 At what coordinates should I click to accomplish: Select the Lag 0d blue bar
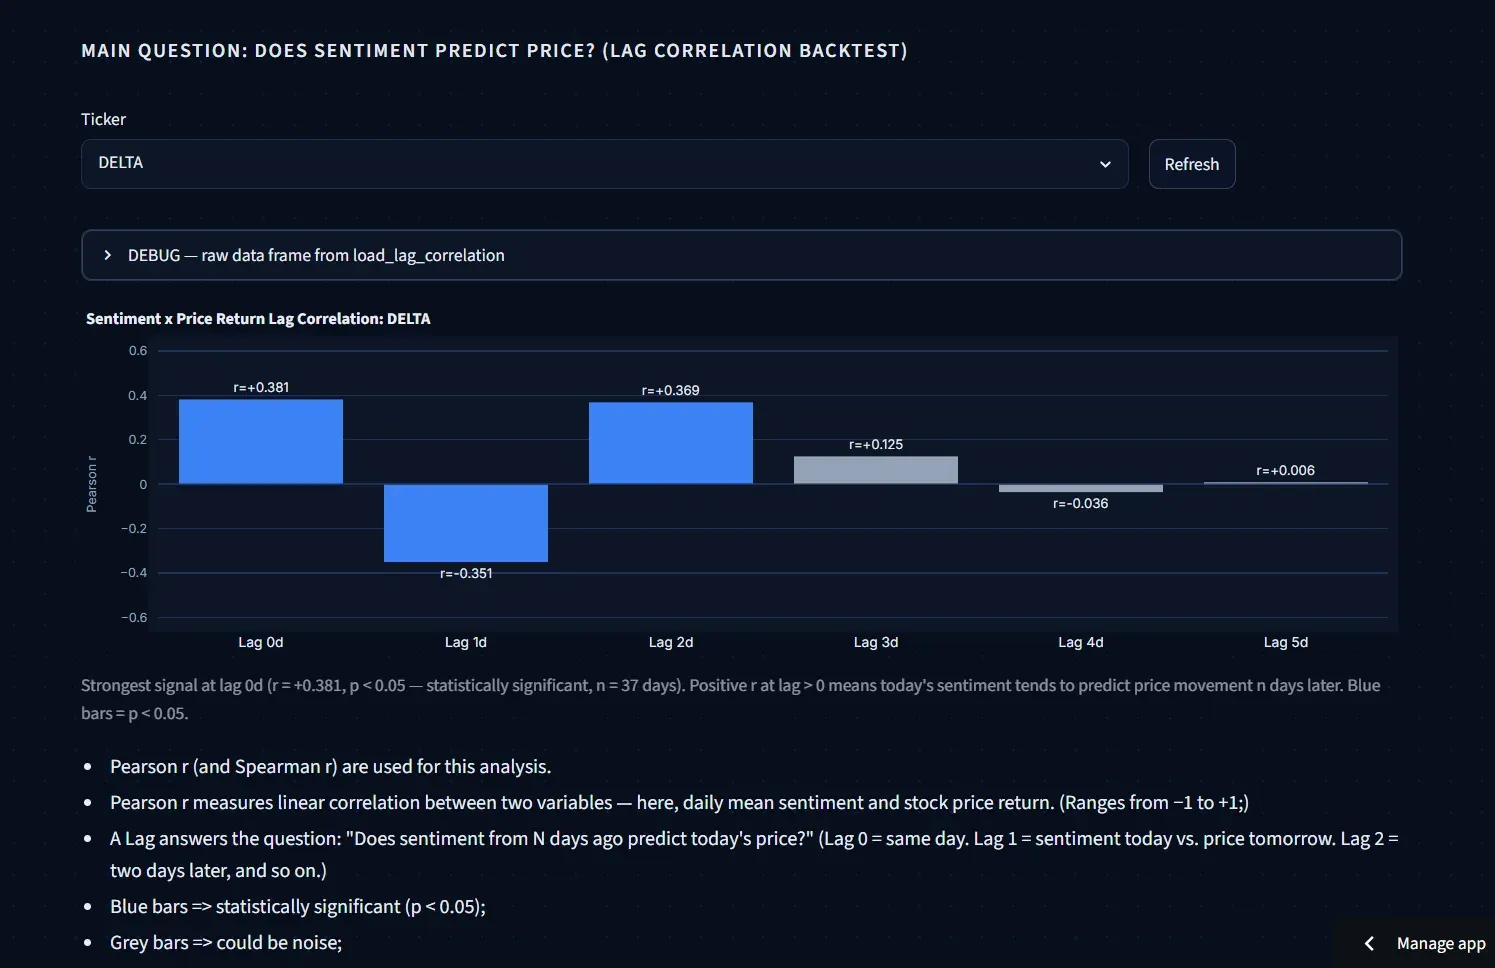tap(261, 441)
